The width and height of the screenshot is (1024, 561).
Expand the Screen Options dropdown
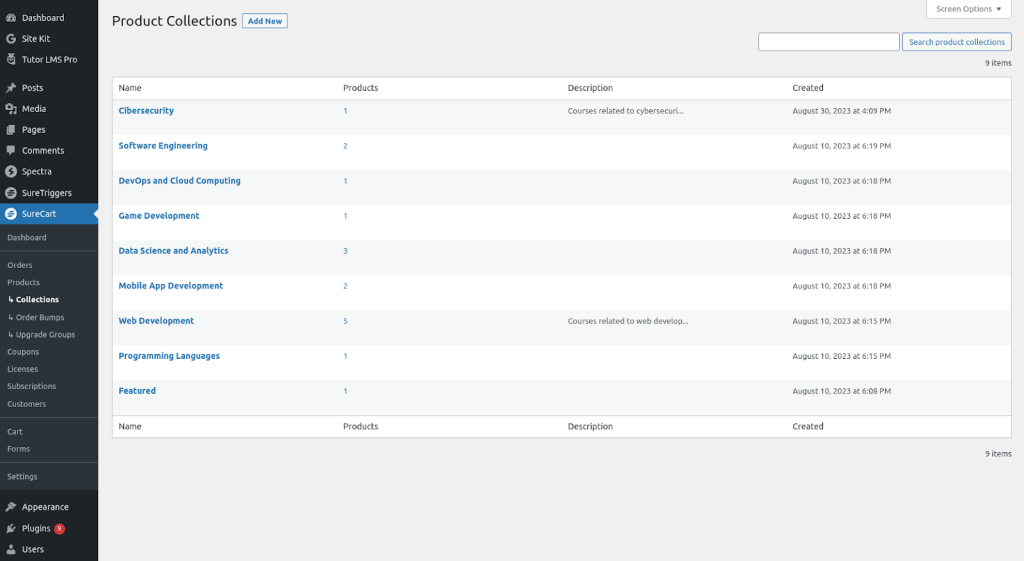pyautogui.click(x=968, y=9)
